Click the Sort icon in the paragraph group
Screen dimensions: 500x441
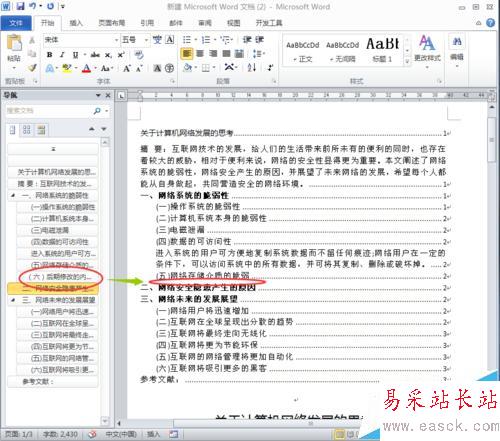252,68
